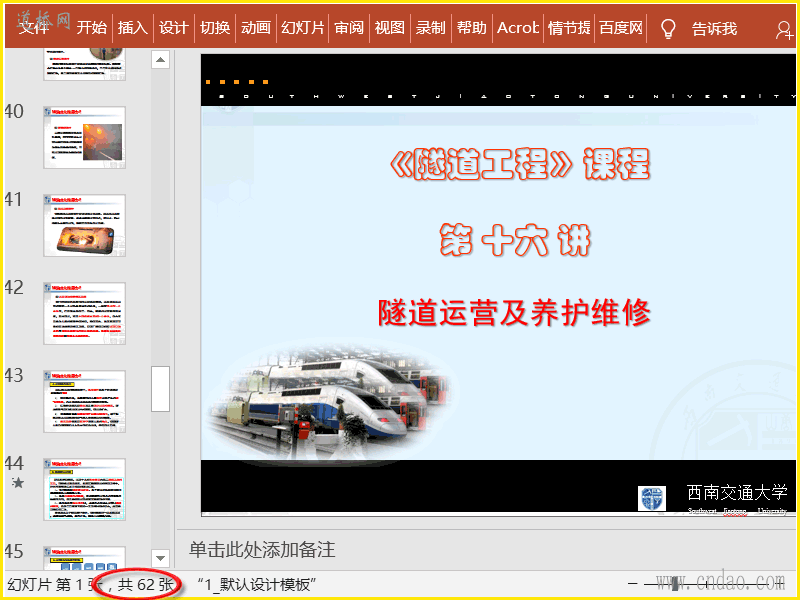This screenshot has width=800, height=600.
Task: Click the 告诉我 search box
Action: tap(714, 29)
